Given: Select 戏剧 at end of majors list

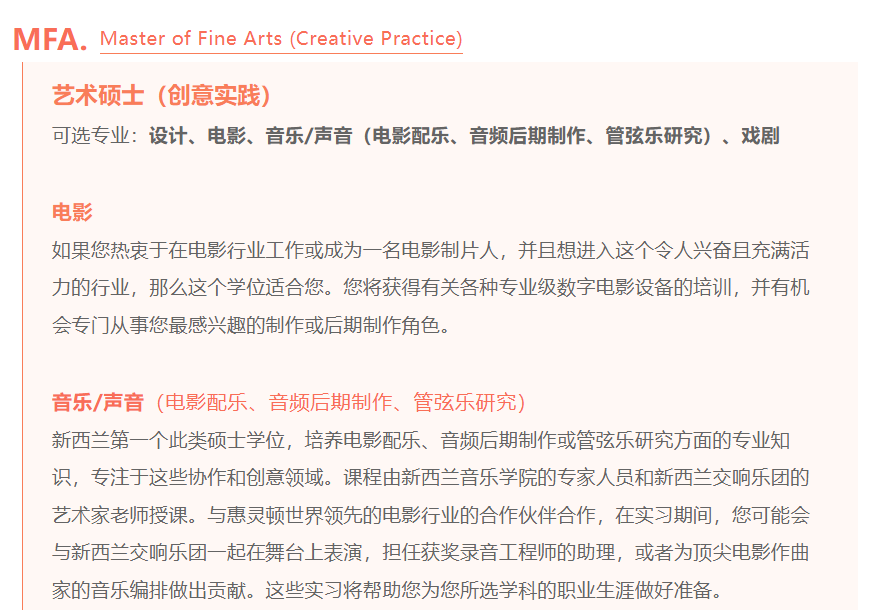Looking at the screenshot, I should (760, 136).
